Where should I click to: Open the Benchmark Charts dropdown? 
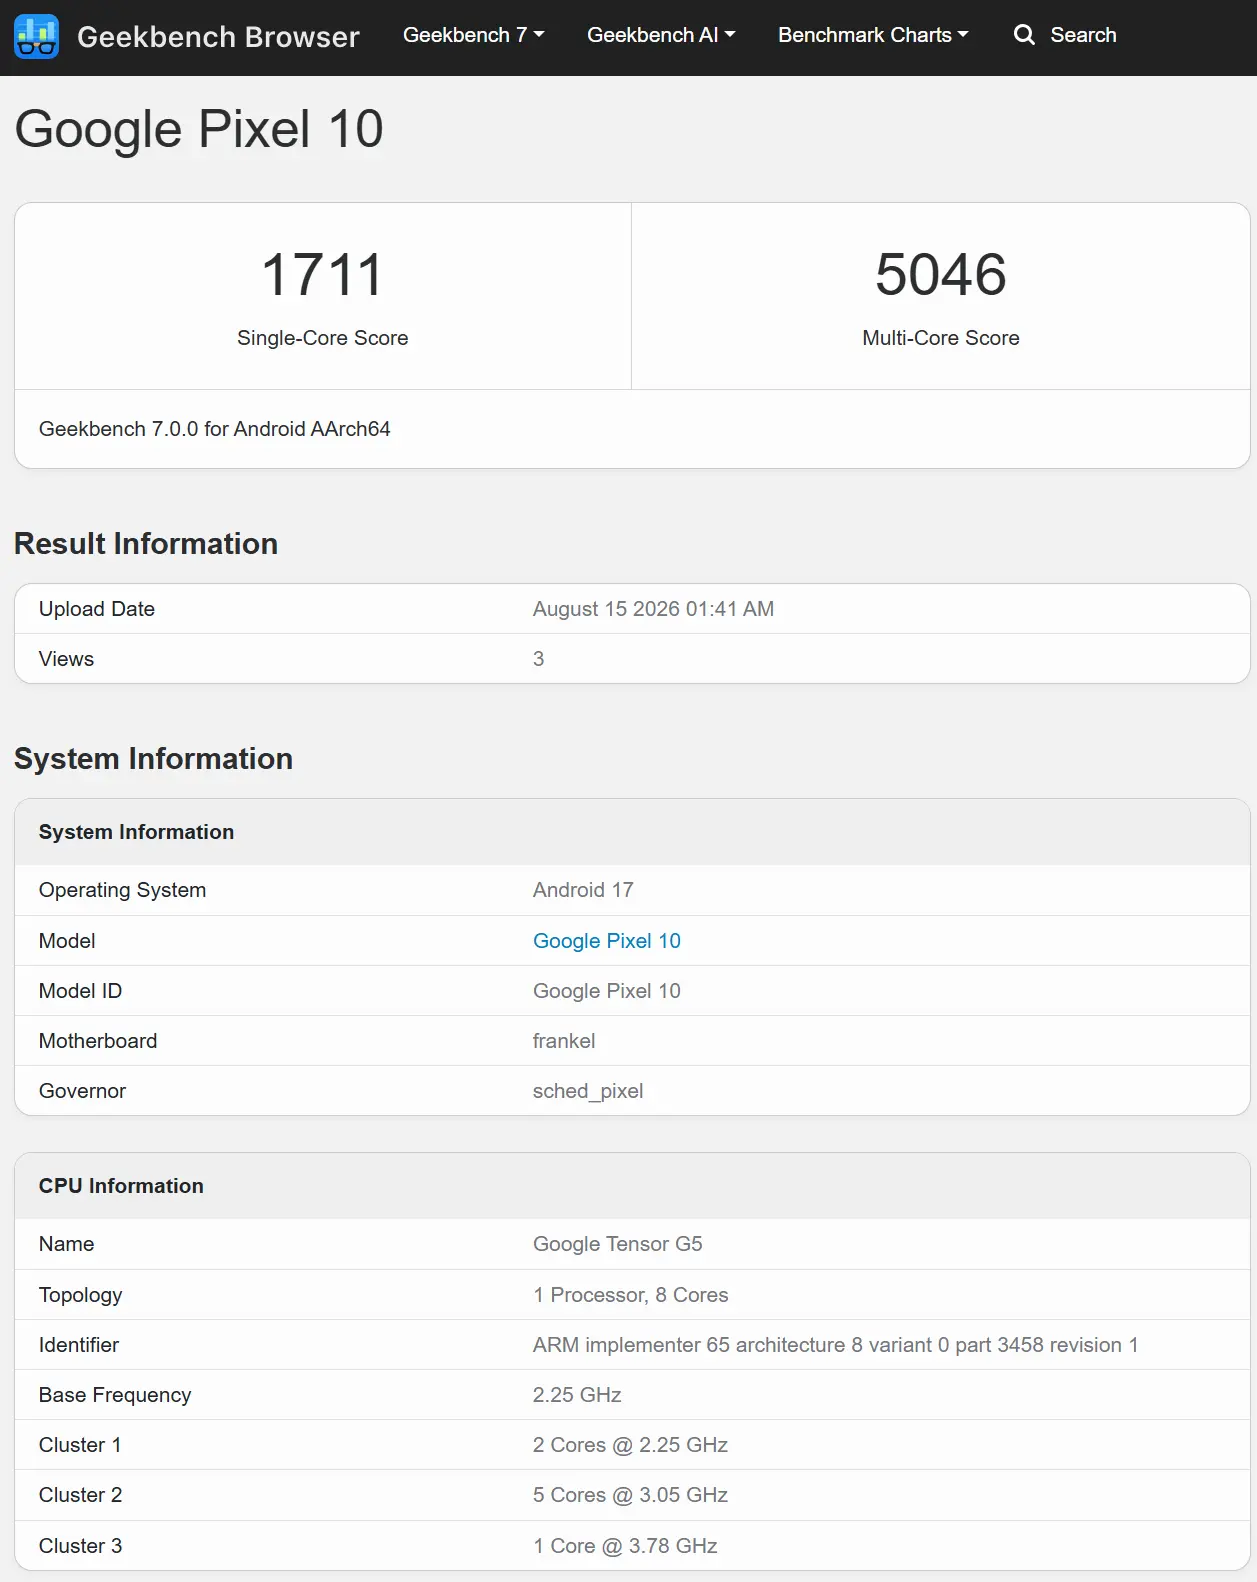pyautogui.click(x=873, y=35)
